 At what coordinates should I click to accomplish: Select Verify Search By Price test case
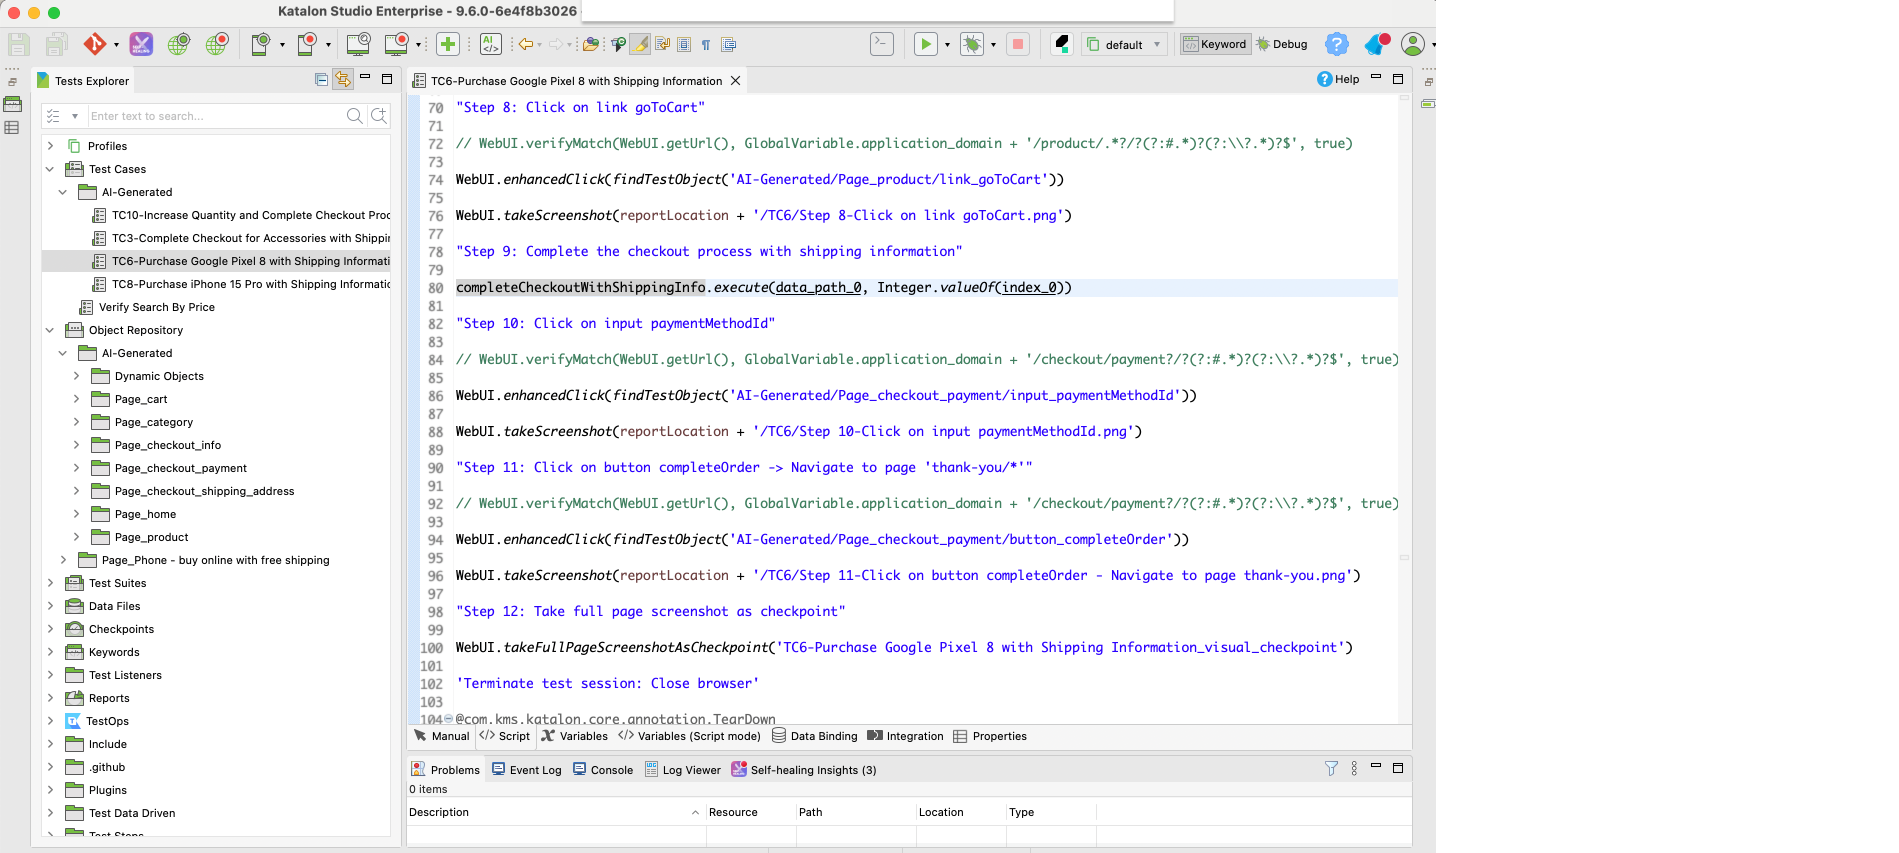[147, 307]
